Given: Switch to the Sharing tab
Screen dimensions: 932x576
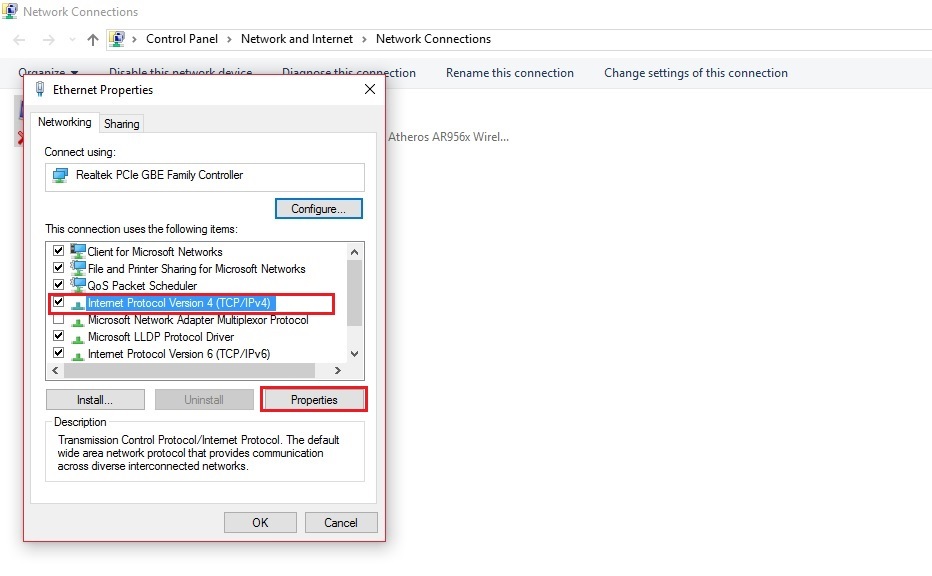Looking at the screenshot, I should 122,124.
